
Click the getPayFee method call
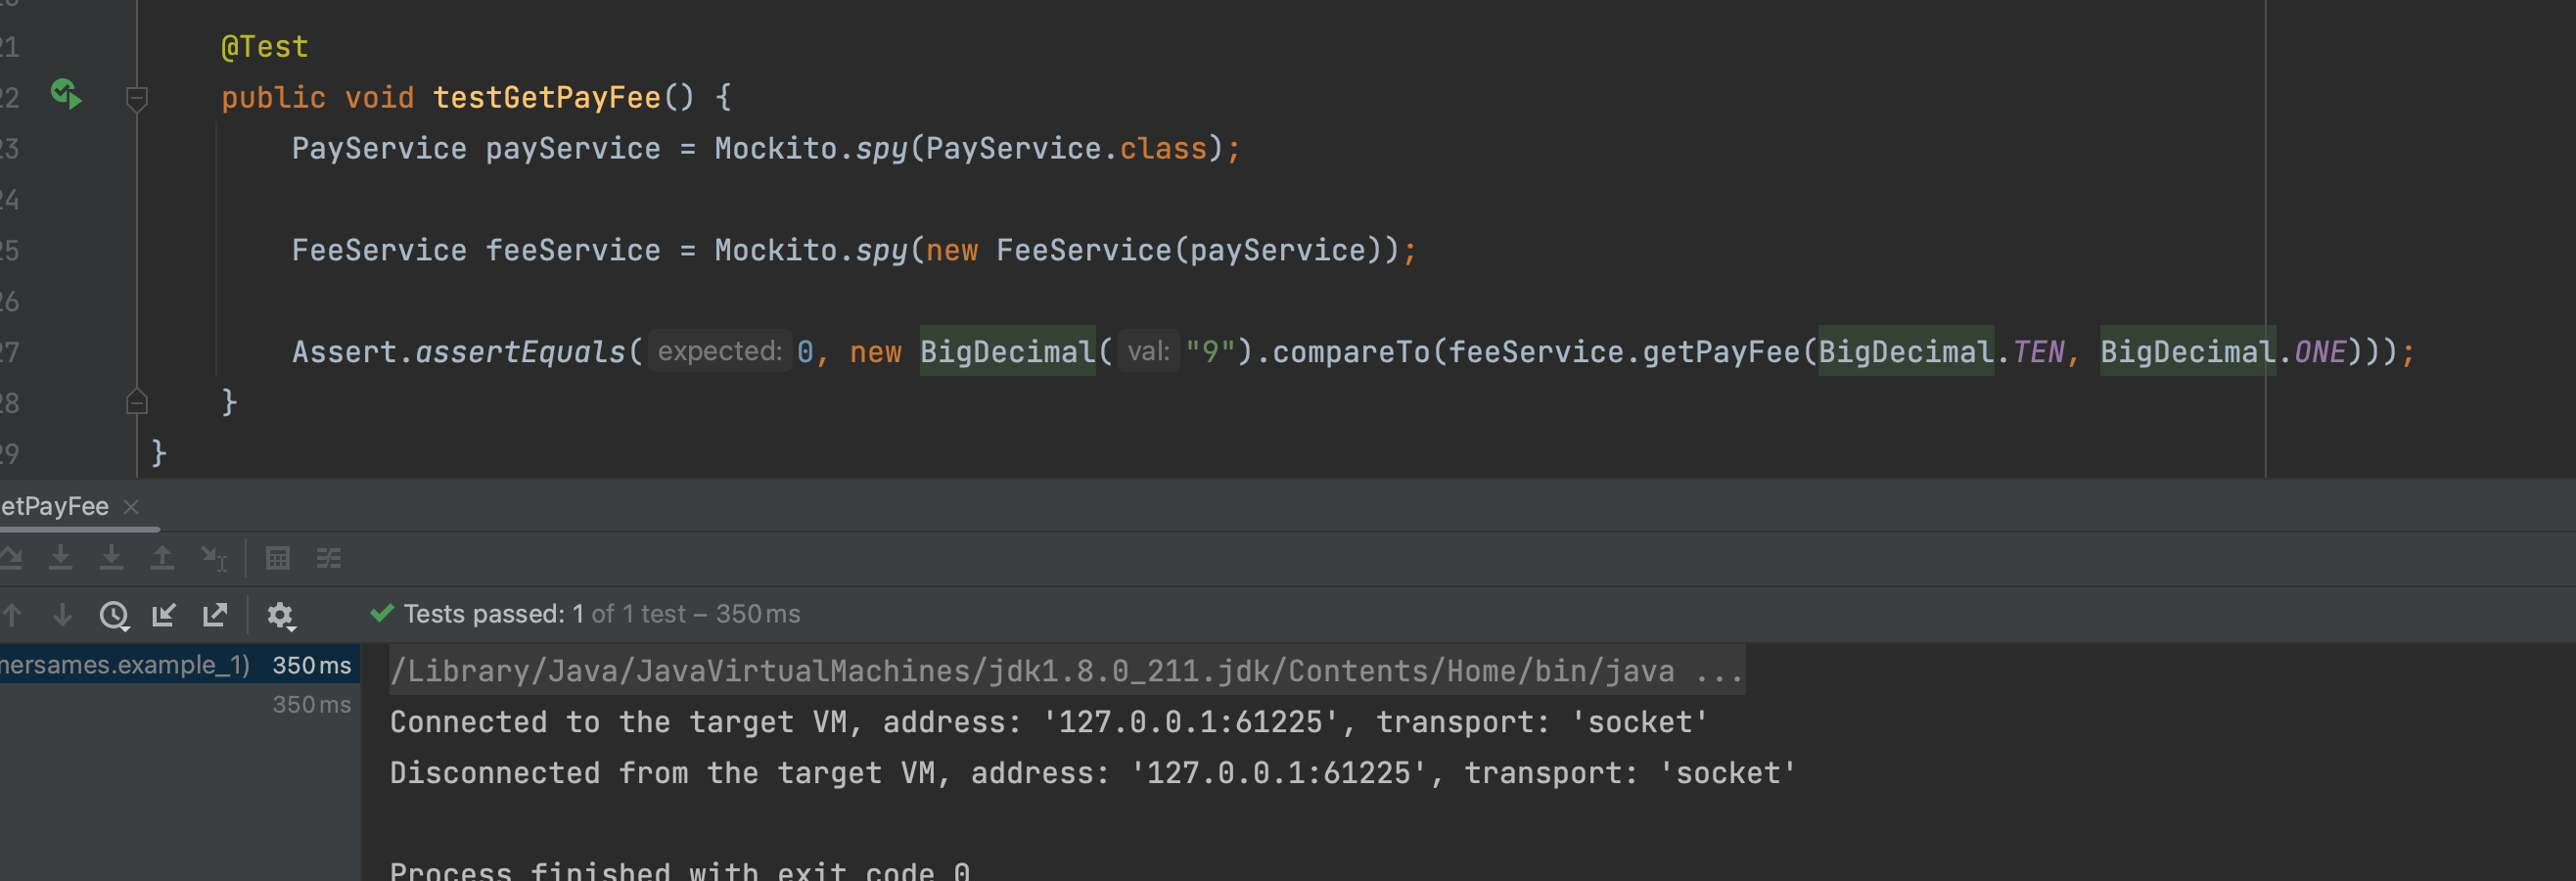point(1721,352)
